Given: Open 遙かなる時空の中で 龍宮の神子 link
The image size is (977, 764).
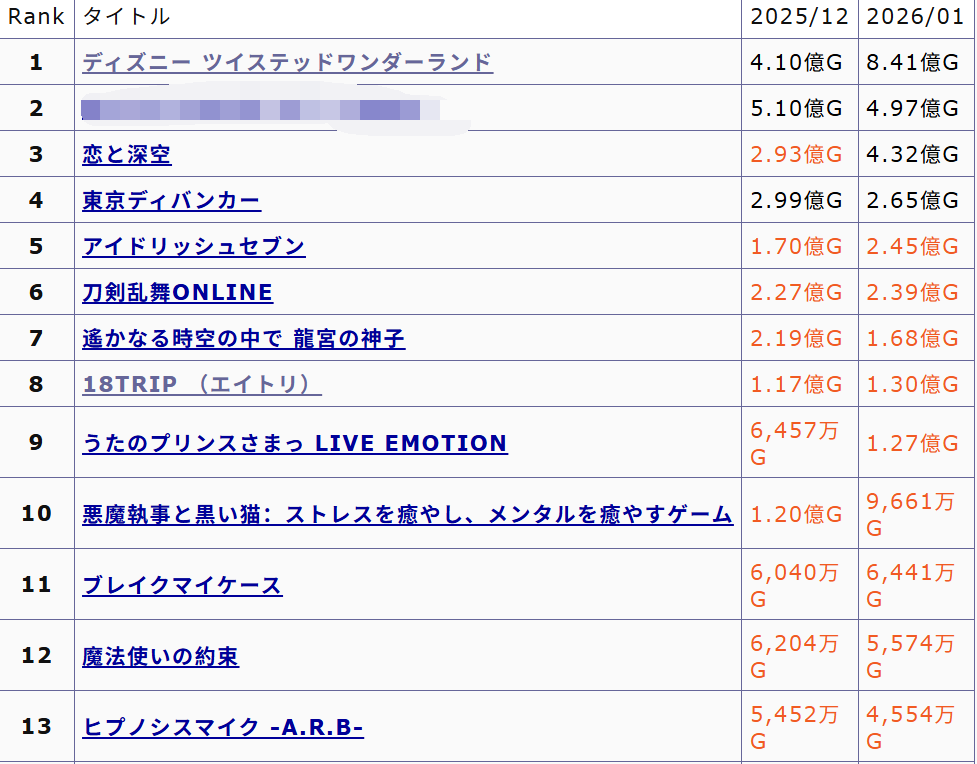Looking at the screenshot, I should point(244,339).
